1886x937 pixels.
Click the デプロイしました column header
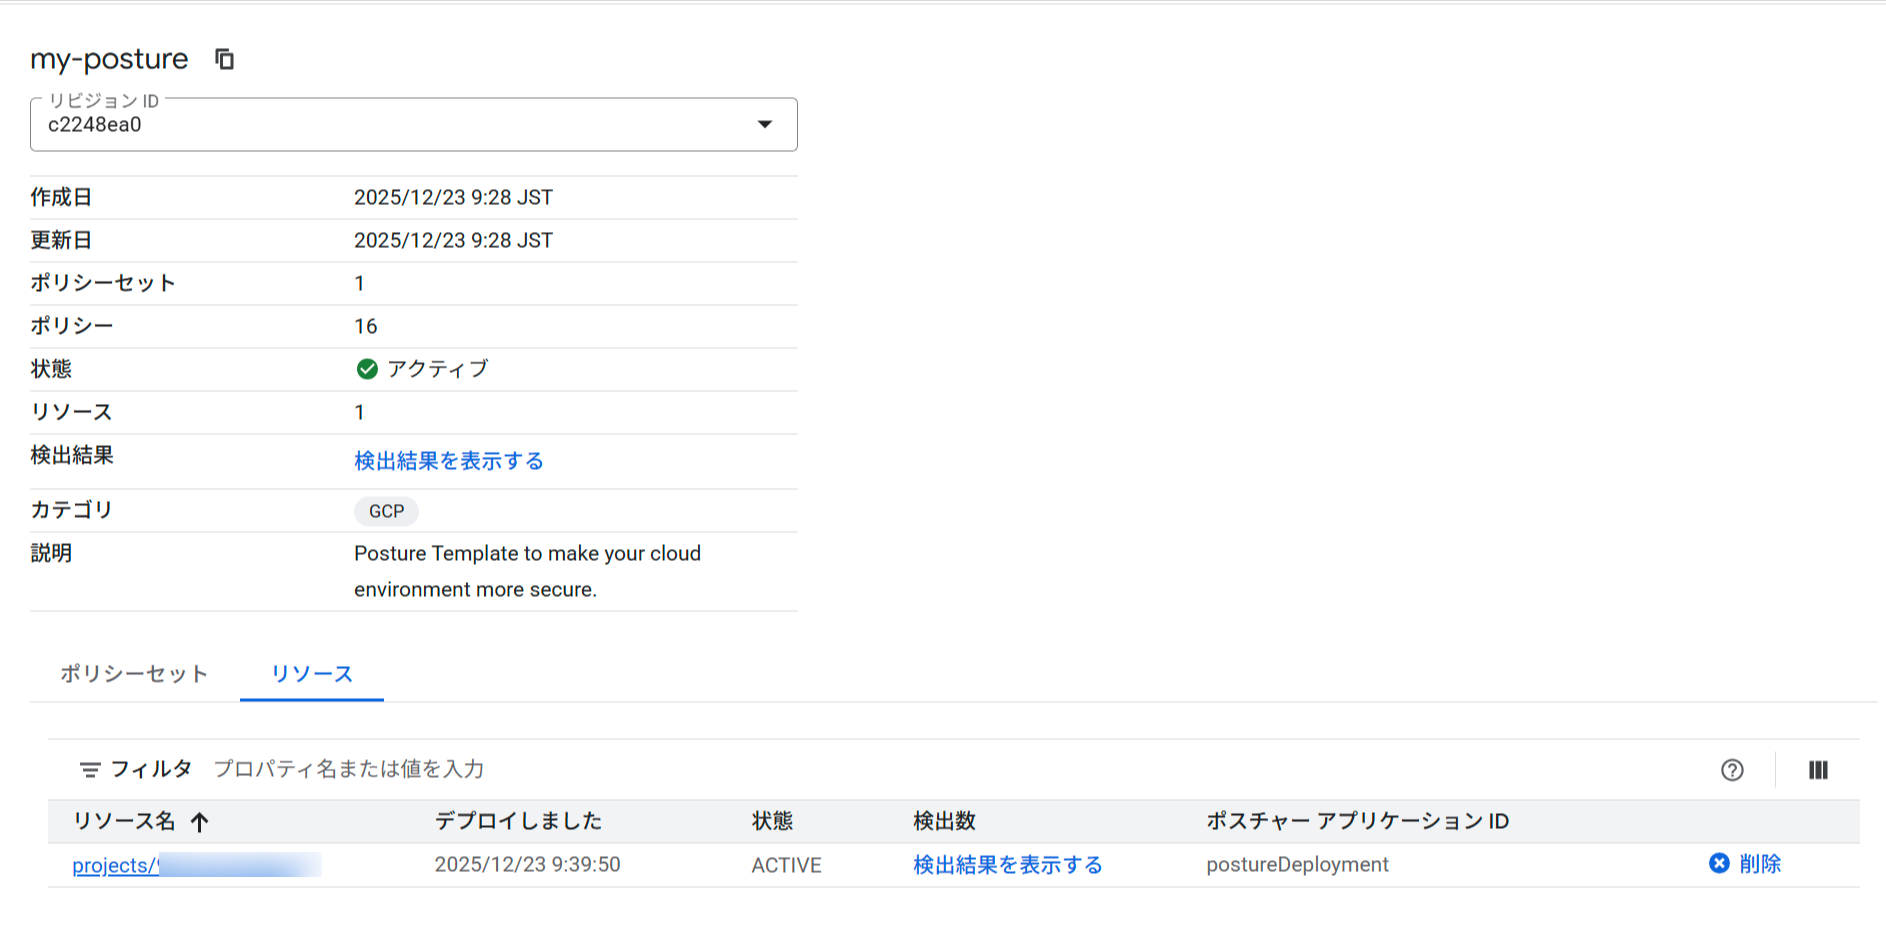[517, 821]
